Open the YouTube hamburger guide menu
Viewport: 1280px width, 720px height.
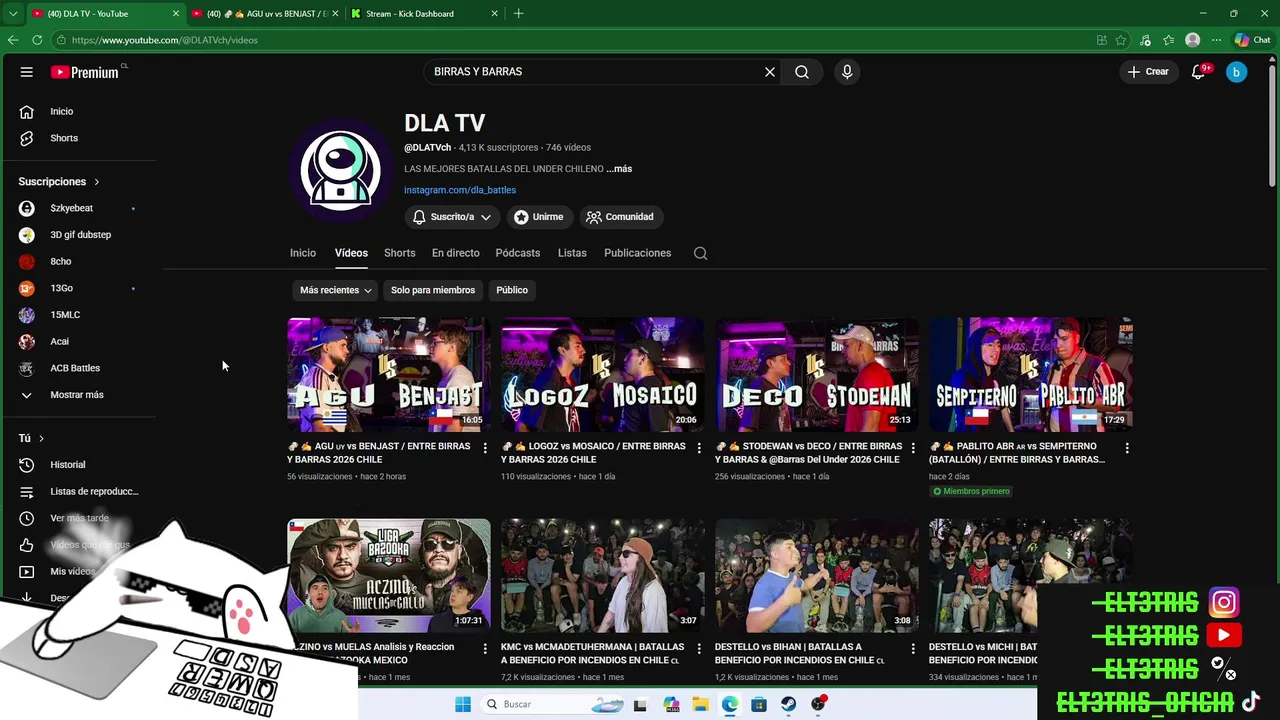coord(27,72)
